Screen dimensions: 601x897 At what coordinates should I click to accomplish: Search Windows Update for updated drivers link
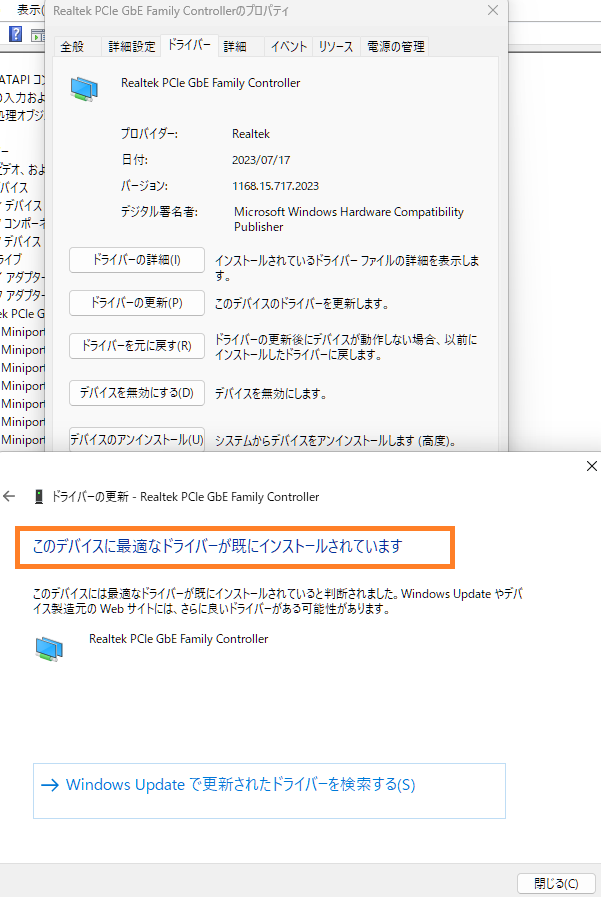pyautogui.click(x=269, y=791)
